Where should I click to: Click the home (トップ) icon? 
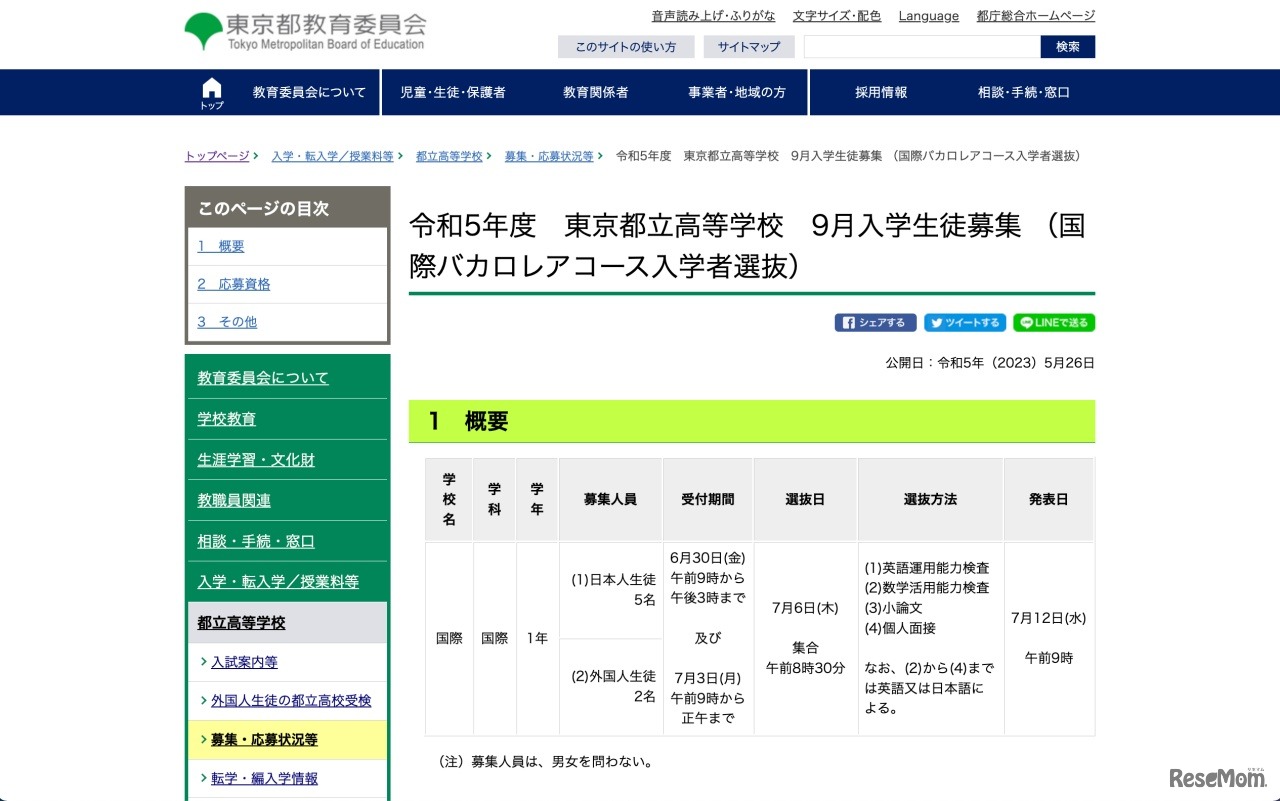pyautogui.click(x=212, y=92)
